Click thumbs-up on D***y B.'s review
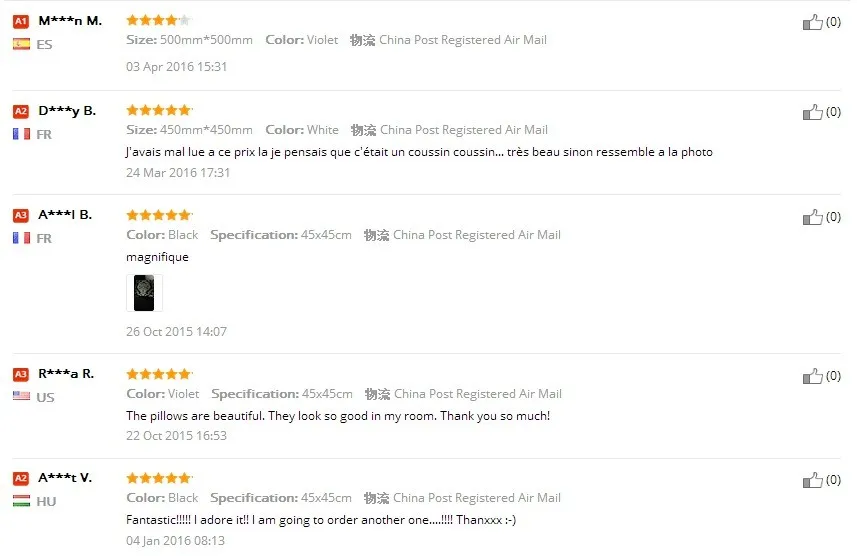 [812, 112]
